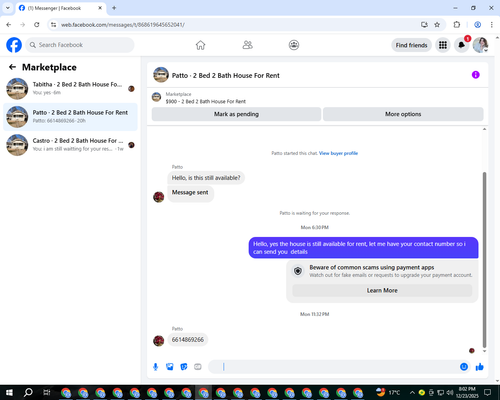Open the Chrome three-dot menu
The image size is (500, 400).
click(492, 25)
